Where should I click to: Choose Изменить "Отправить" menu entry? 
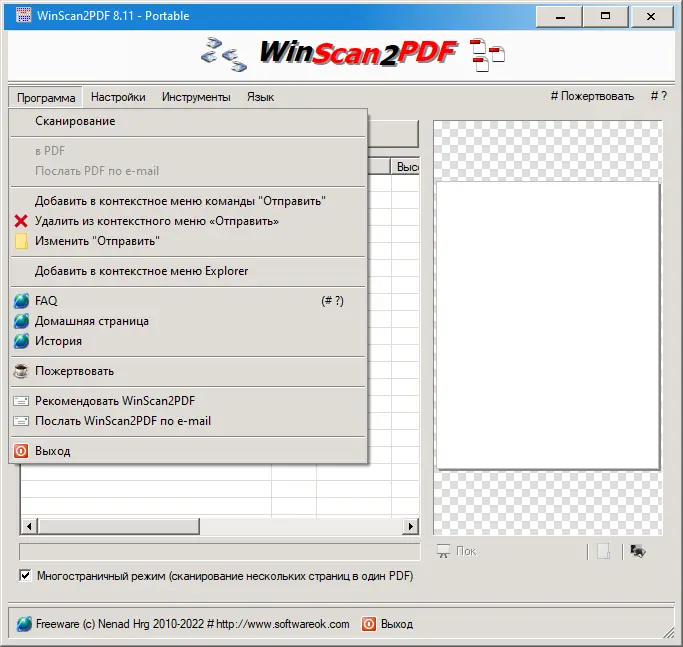pyautogui.click(x=188, y=241)
